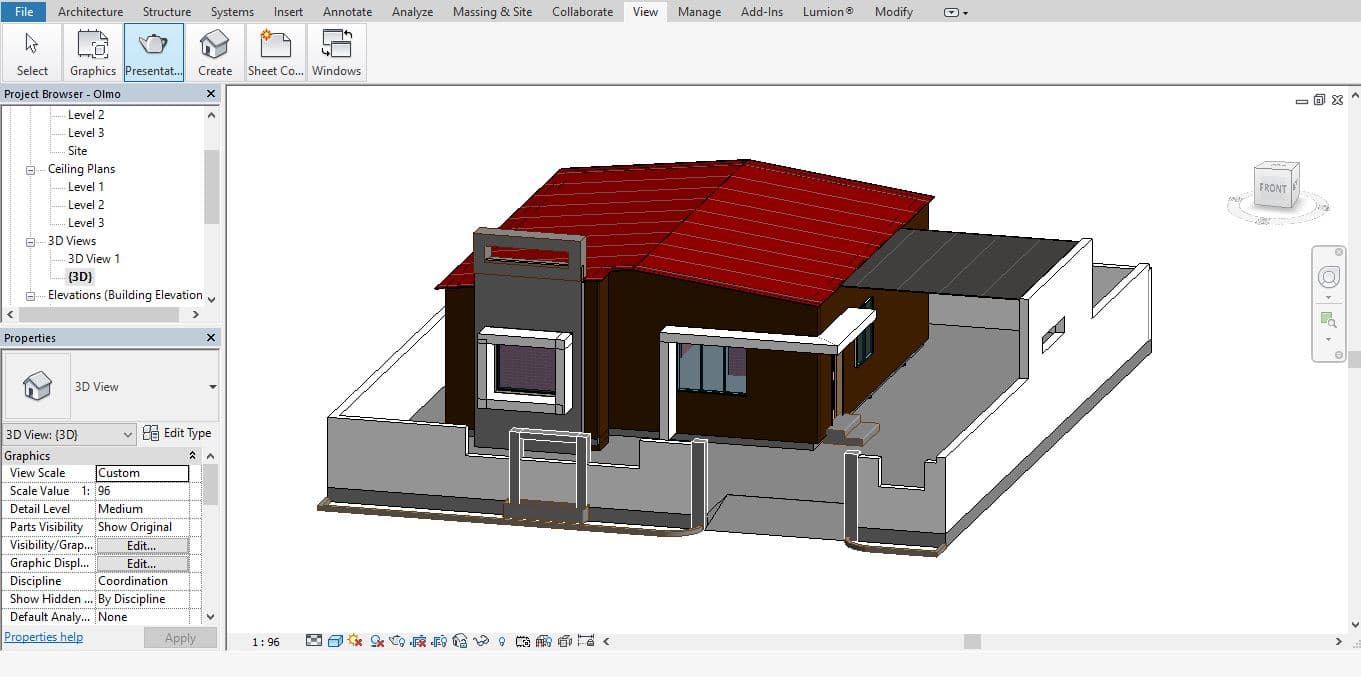Click the Detail Level icon in view bar
Image resolution: width=1361 pixels, height=677 pixels.
pyautogui.click(x=314, y=641)
